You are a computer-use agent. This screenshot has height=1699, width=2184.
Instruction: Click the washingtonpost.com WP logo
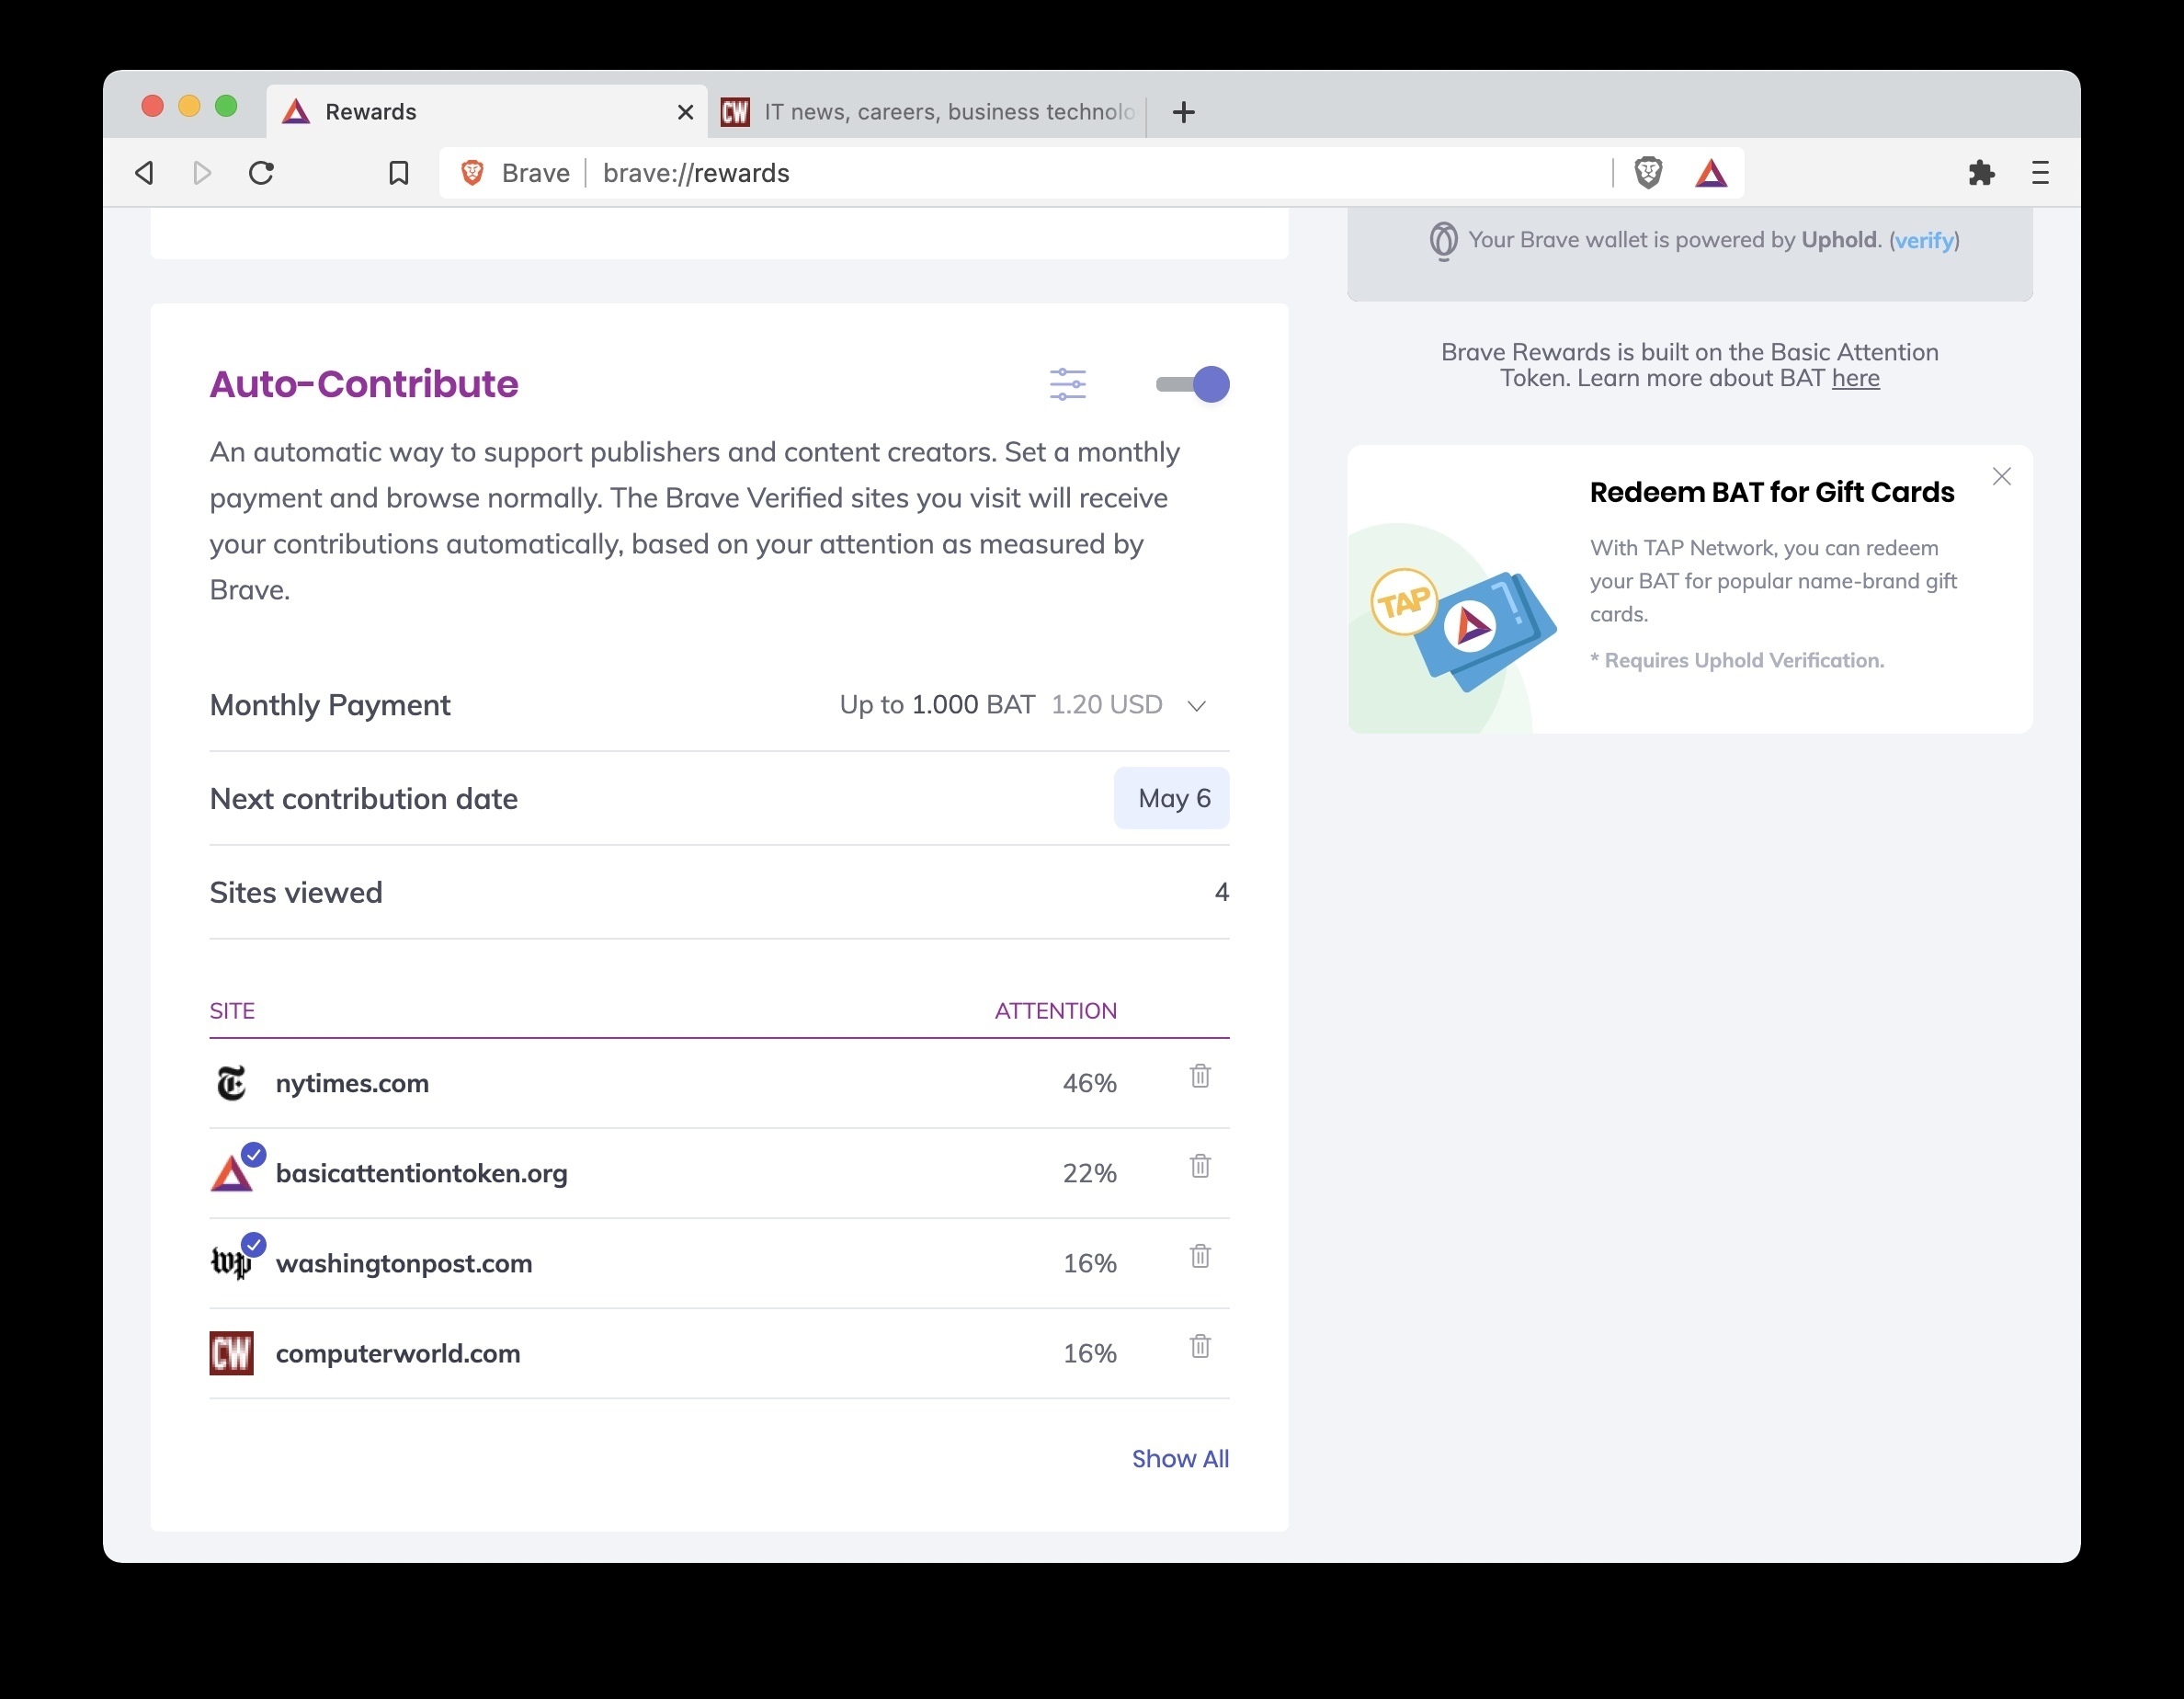[x=231, y=1263]
